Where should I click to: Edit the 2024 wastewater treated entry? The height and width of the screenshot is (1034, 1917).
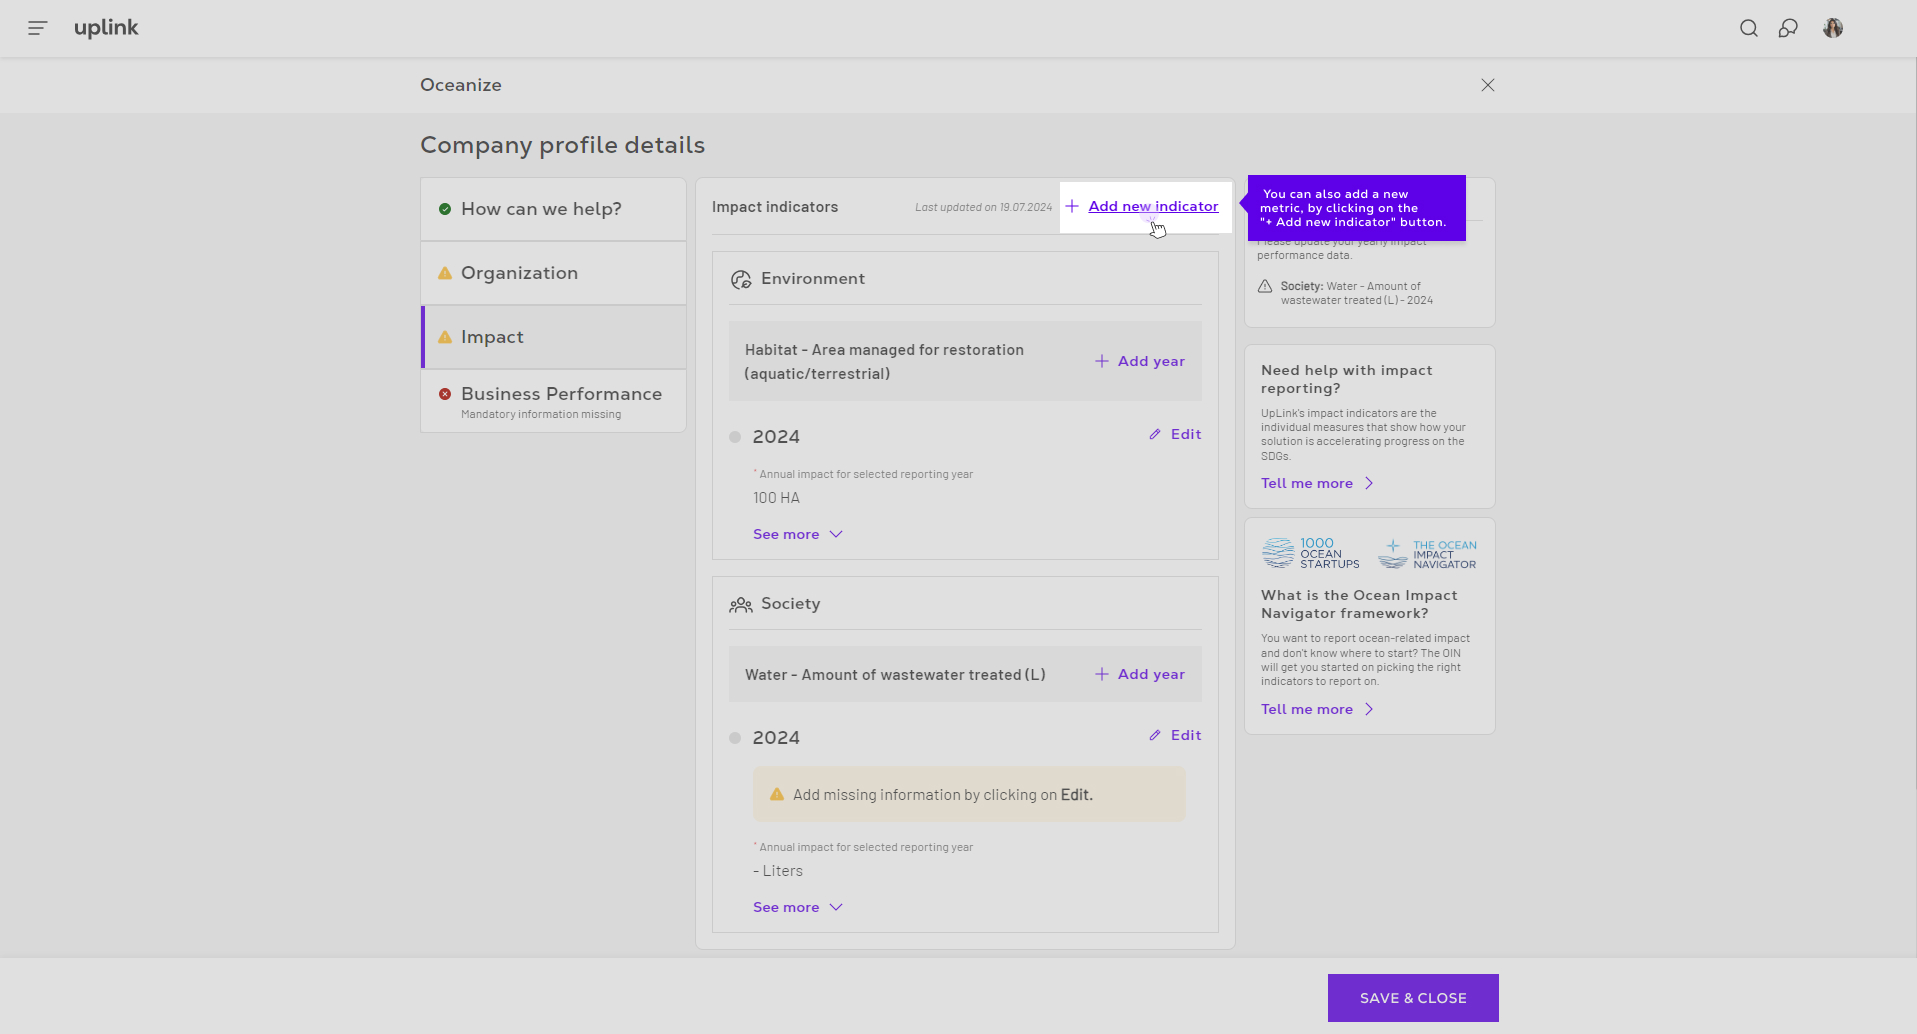tap(1175, 736)
